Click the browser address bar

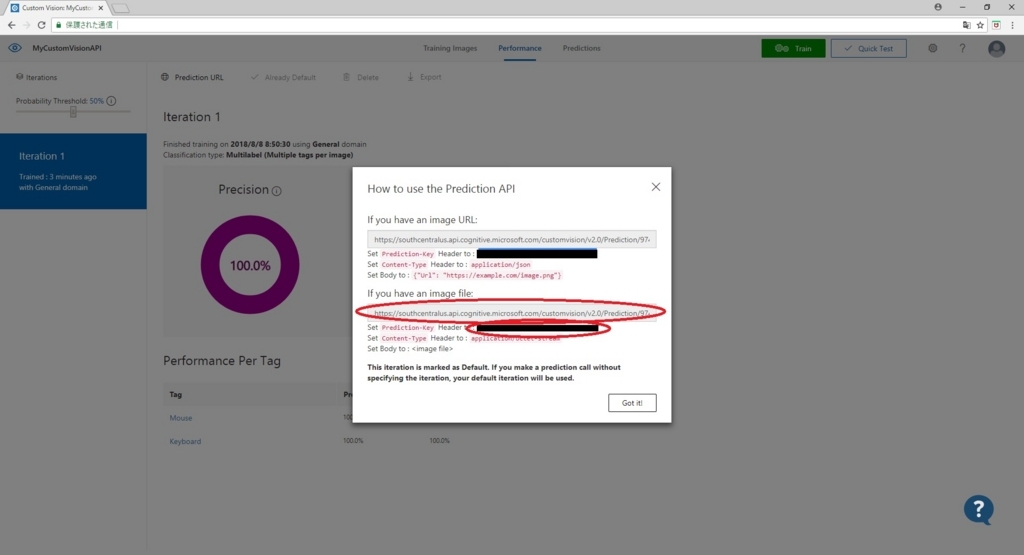506,25
